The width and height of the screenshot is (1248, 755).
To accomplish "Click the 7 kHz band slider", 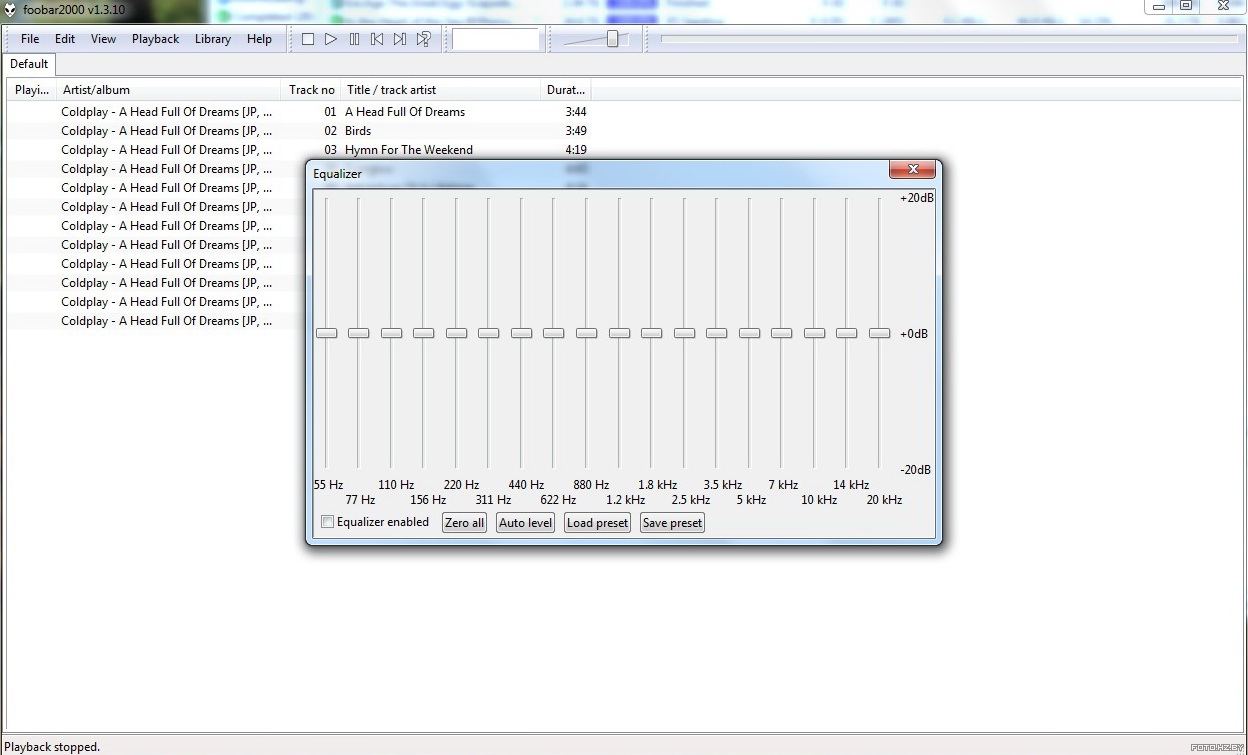I will point(781,333).
